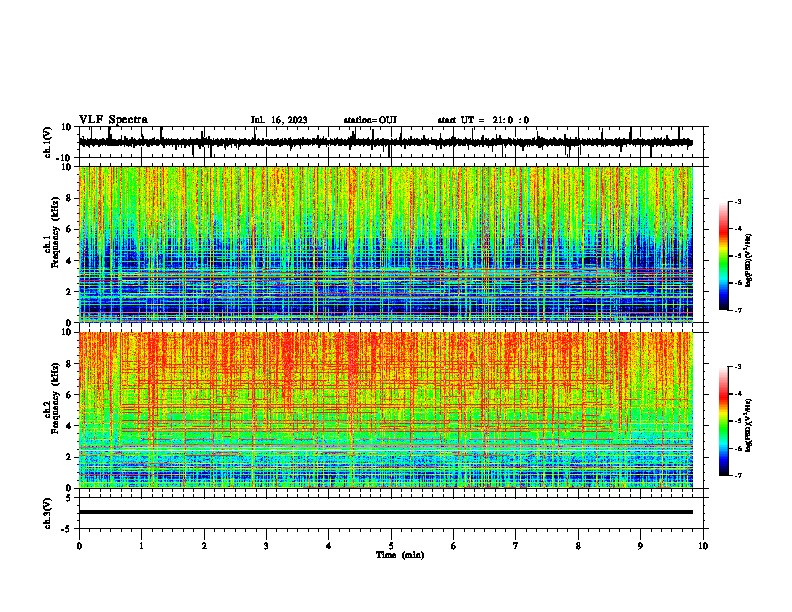The image size is (792, 612).
Task: Click time axis tick label "2"
Action: [x=204, y=546]
